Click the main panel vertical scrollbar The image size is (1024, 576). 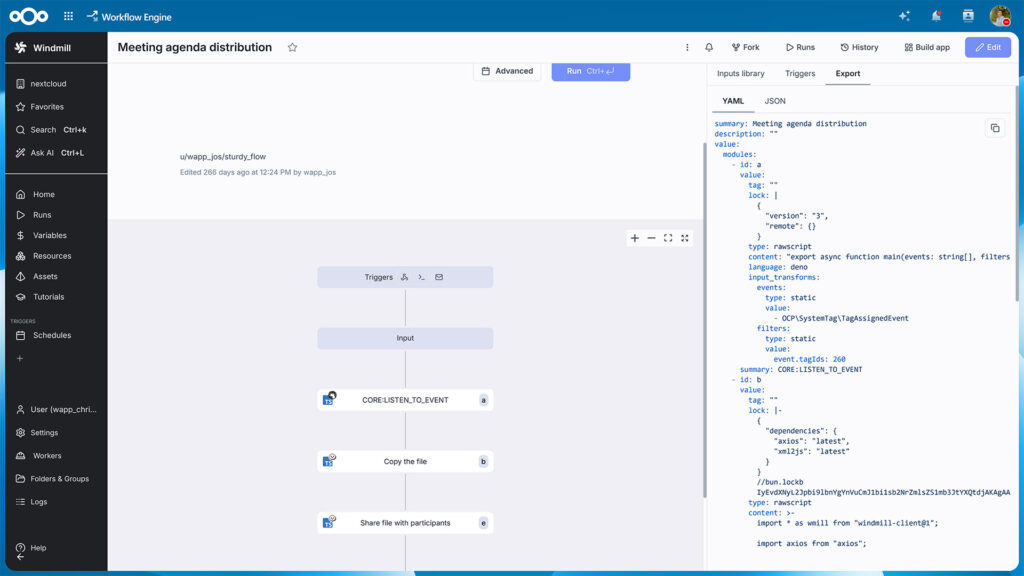[x=705, y=320]
